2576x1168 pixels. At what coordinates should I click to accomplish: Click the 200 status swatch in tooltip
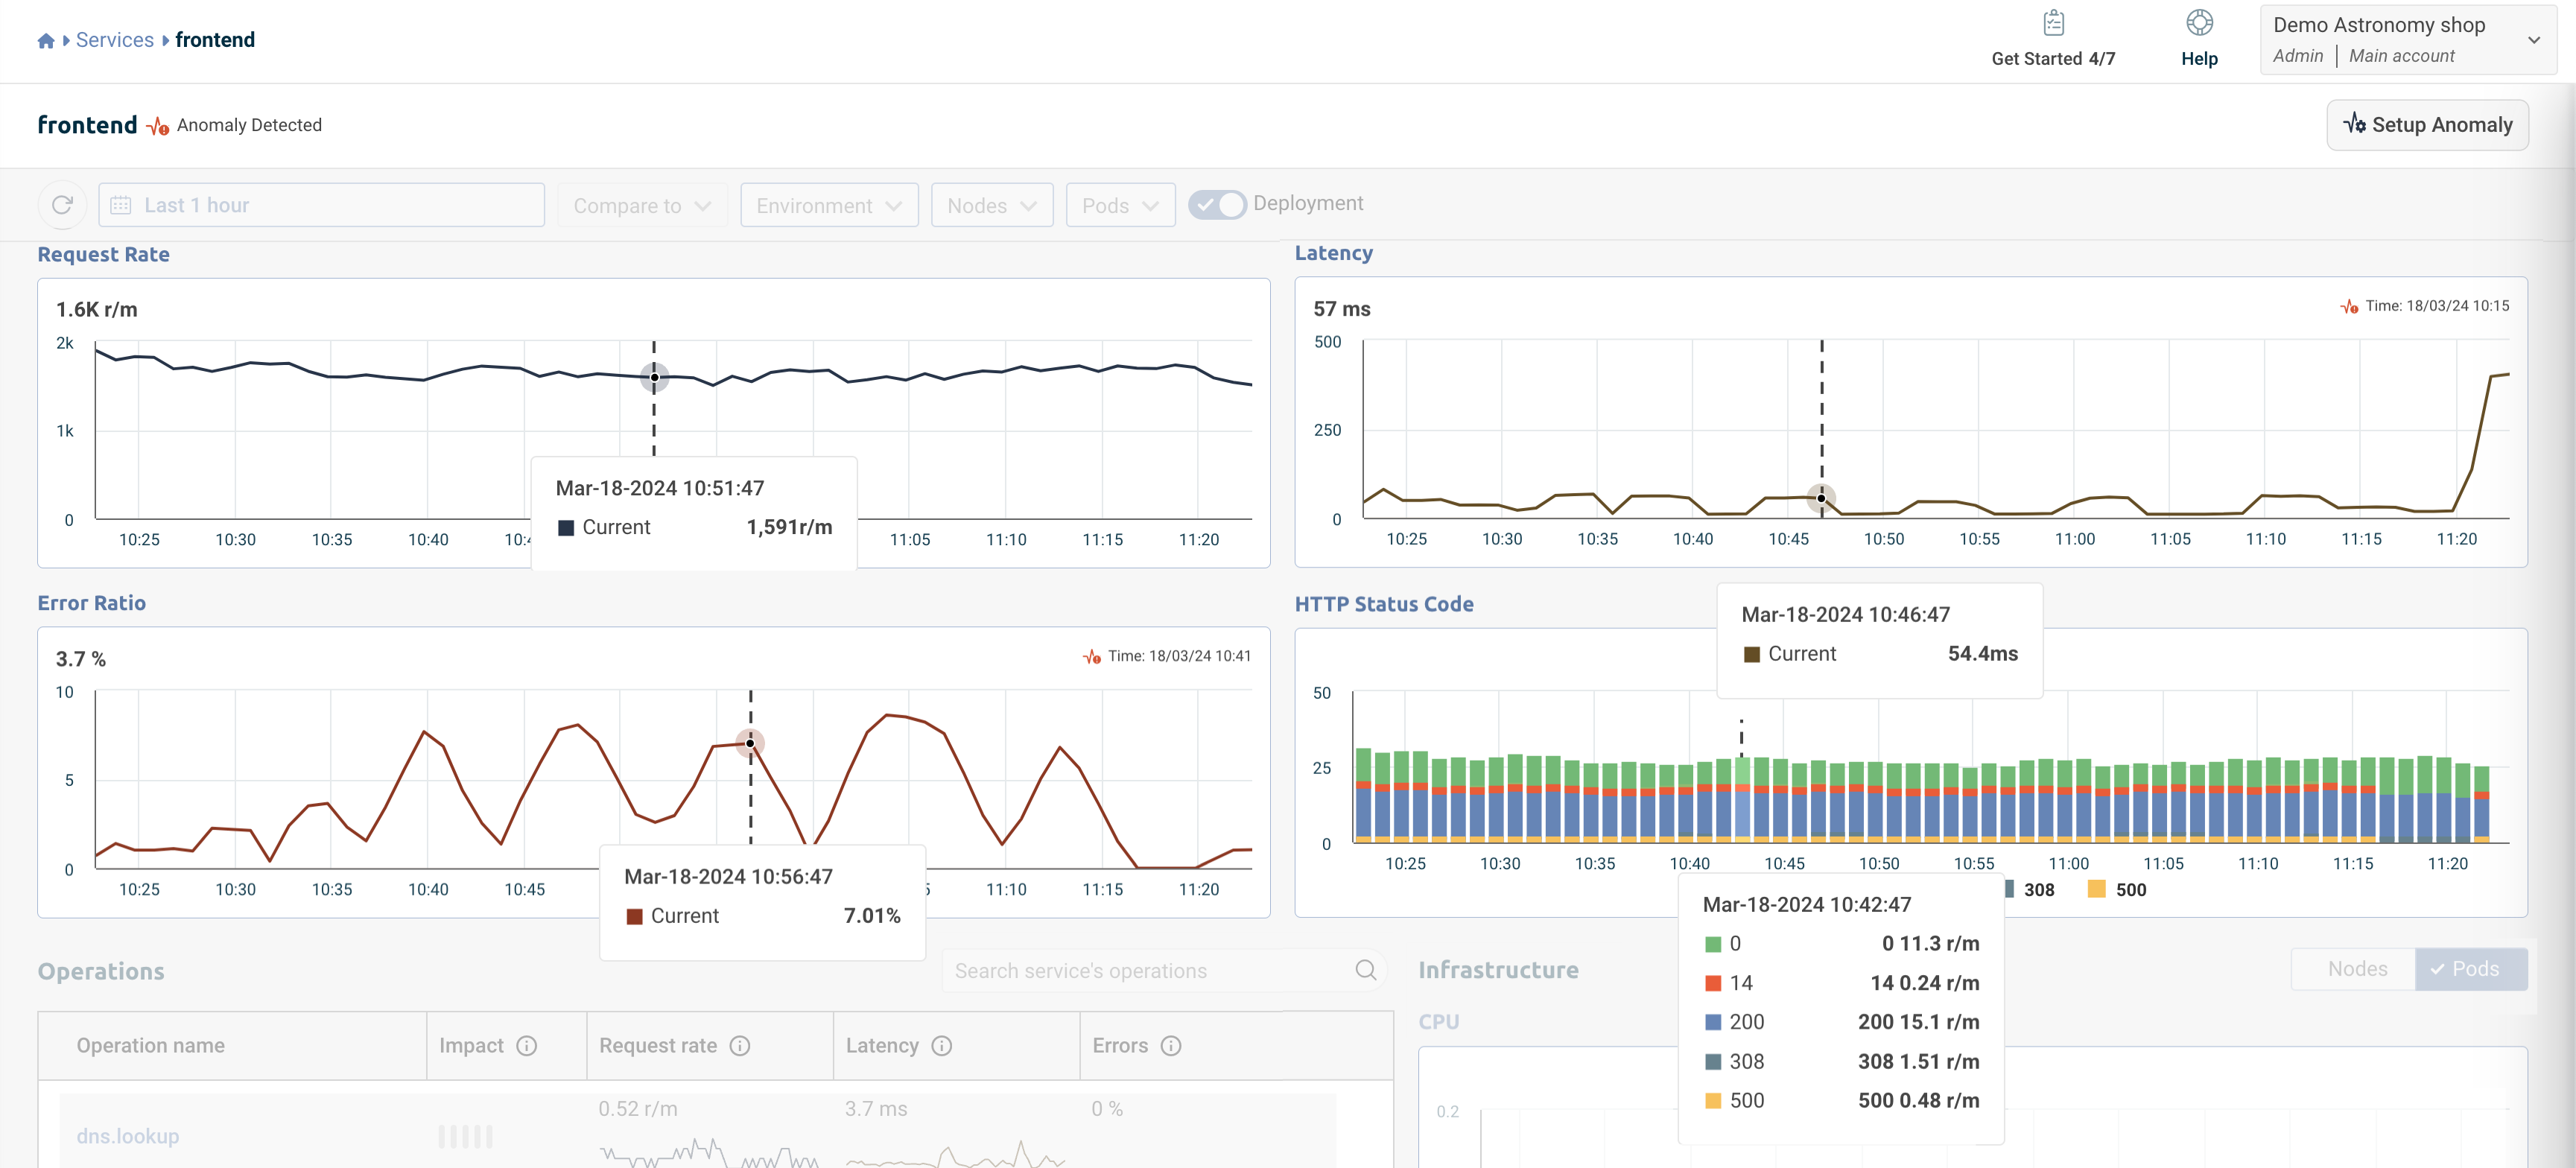coord(1713,1022)
